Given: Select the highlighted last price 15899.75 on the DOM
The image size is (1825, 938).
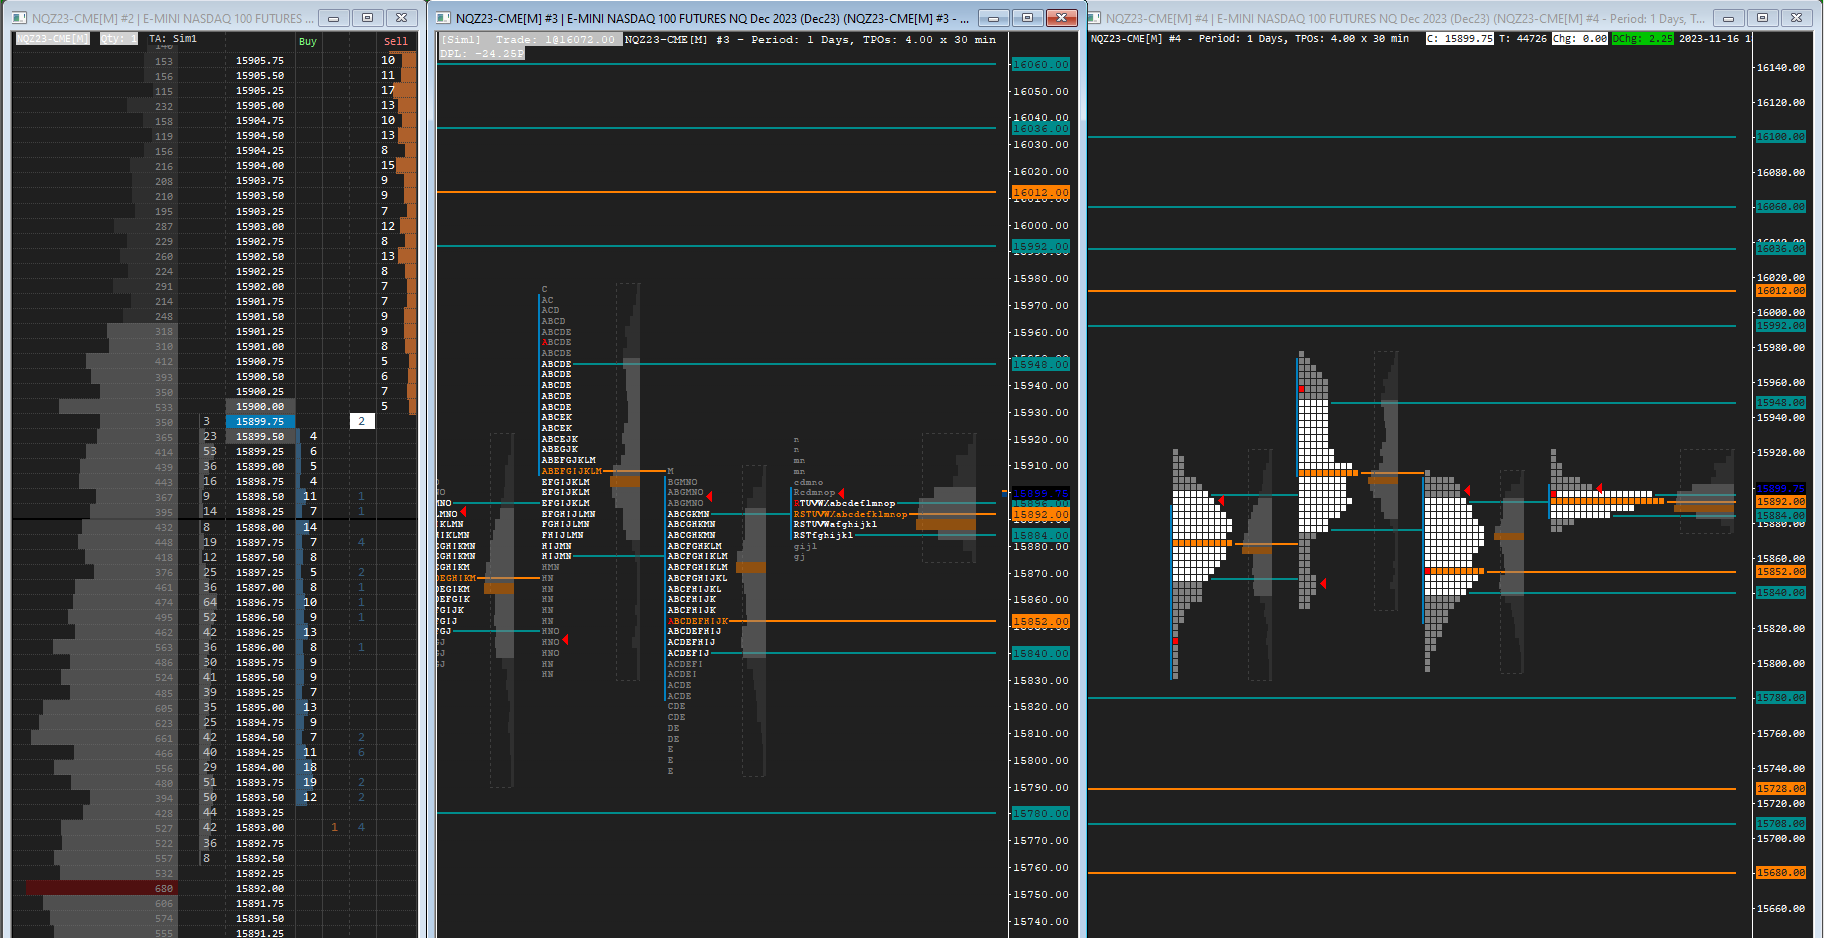Looking at the screenshot, I should [x=258, y=422].
